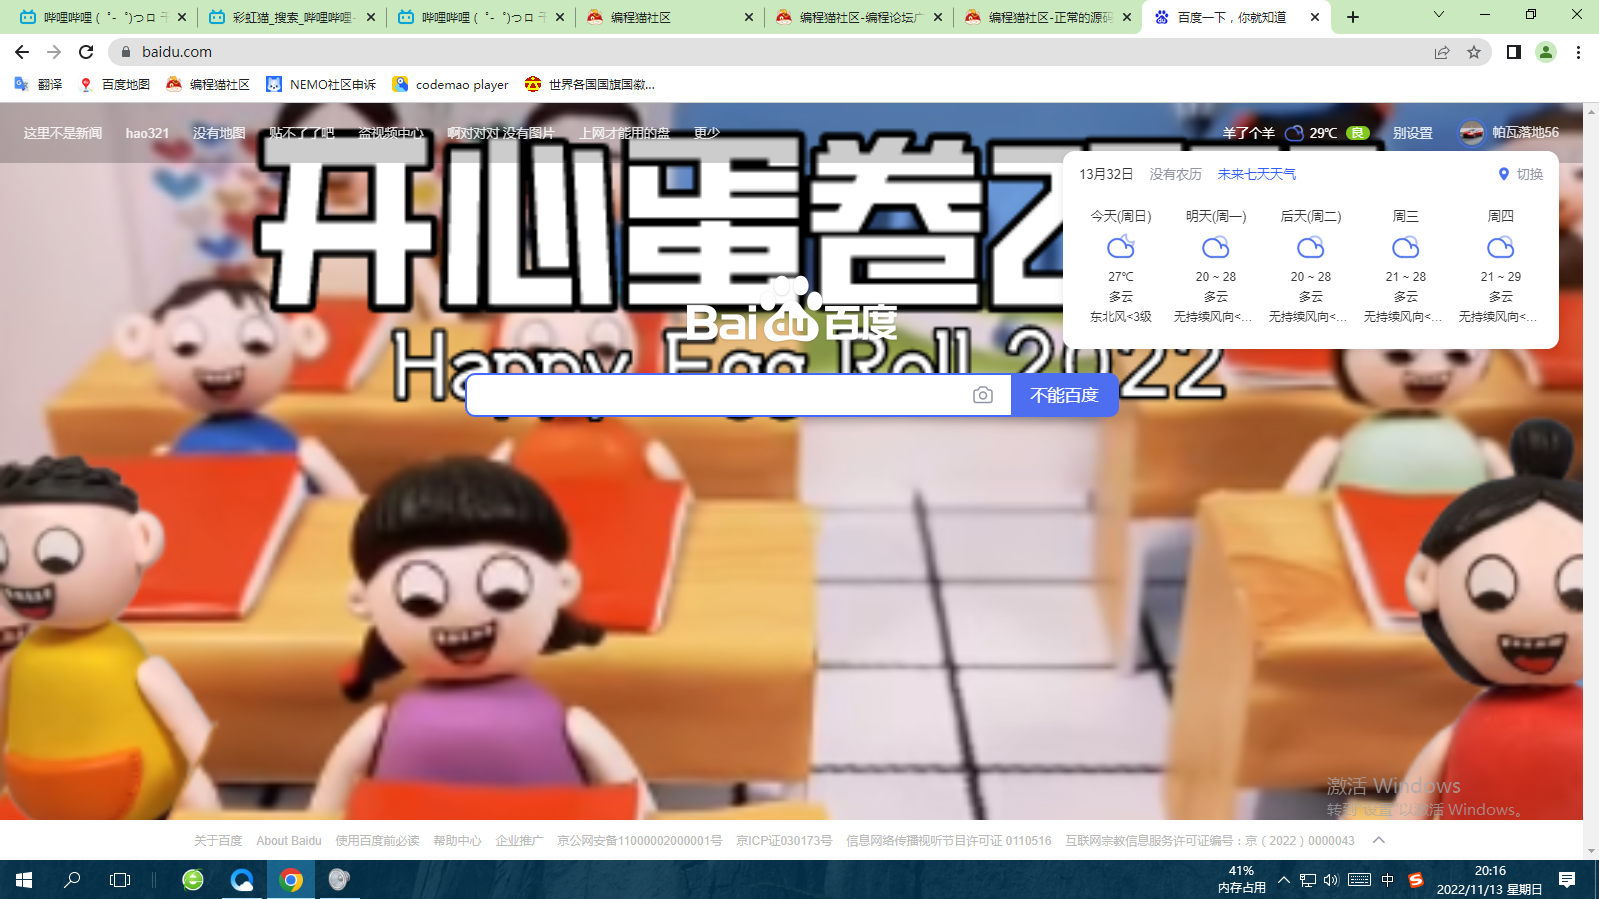
Task: Click the location pin switch city button
Action: tap(1520, 174)
